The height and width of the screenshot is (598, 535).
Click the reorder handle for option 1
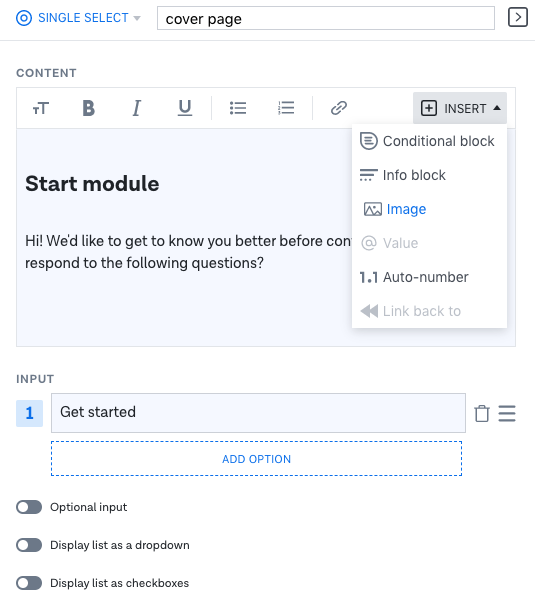tap(507, 413)
